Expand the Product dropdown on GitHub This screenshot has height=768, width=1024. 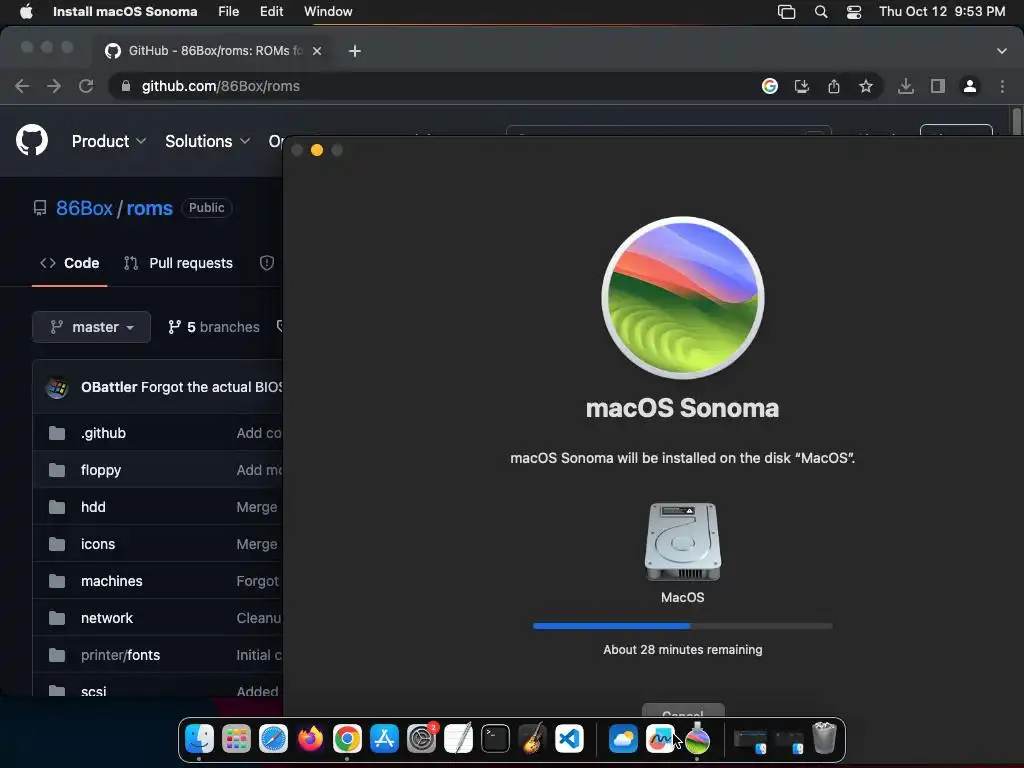(x=108, y=141)
